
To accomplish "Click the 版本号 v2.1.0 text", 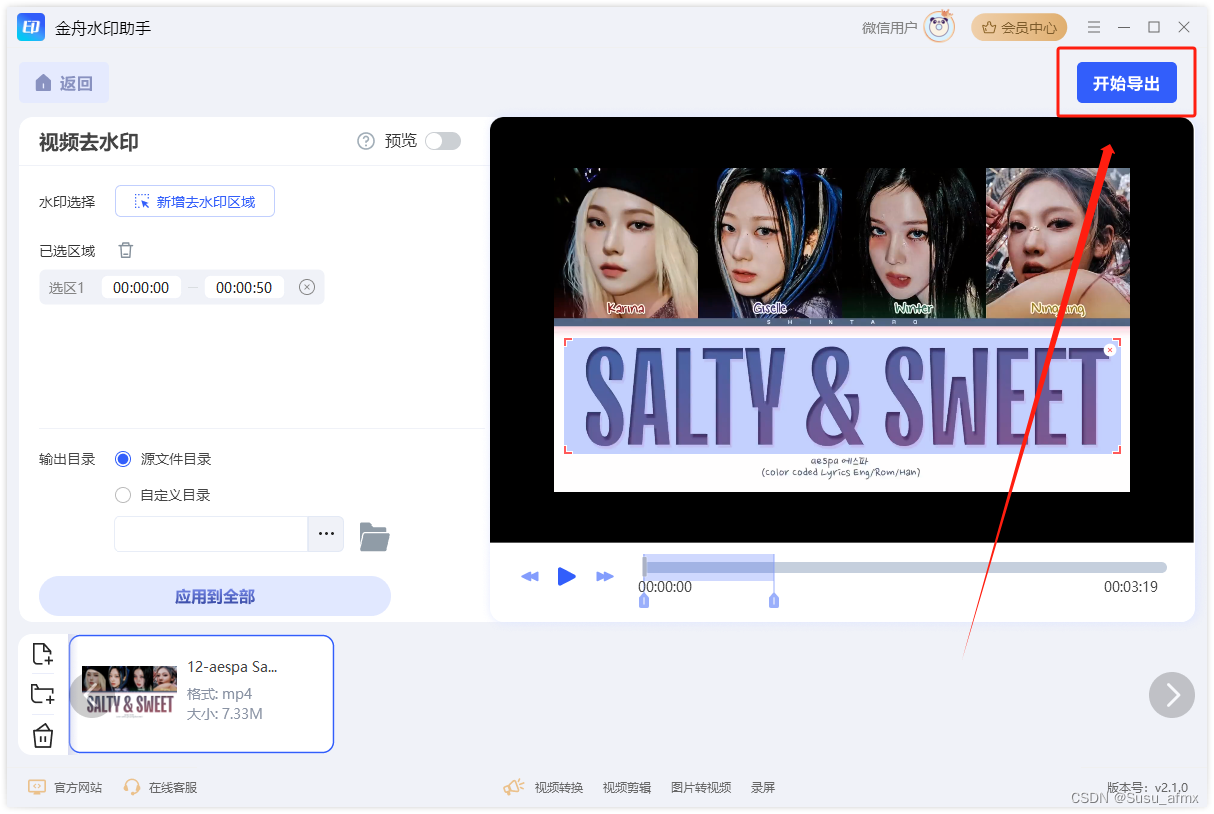I will pos(1147,788).
